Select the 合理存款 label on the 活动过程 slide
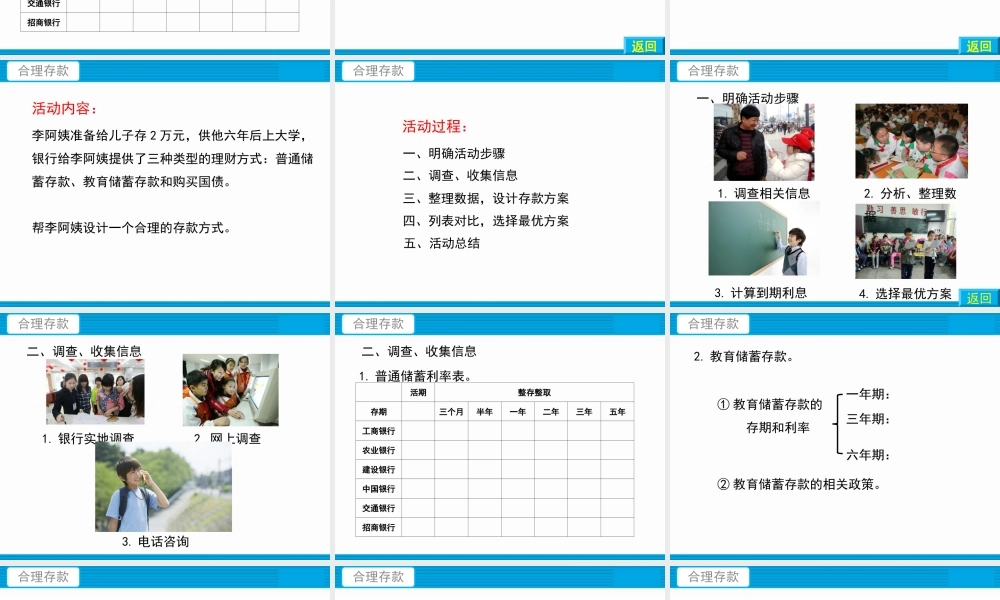The height and width of the screenshot is (600, 1000). pos(378,71)
